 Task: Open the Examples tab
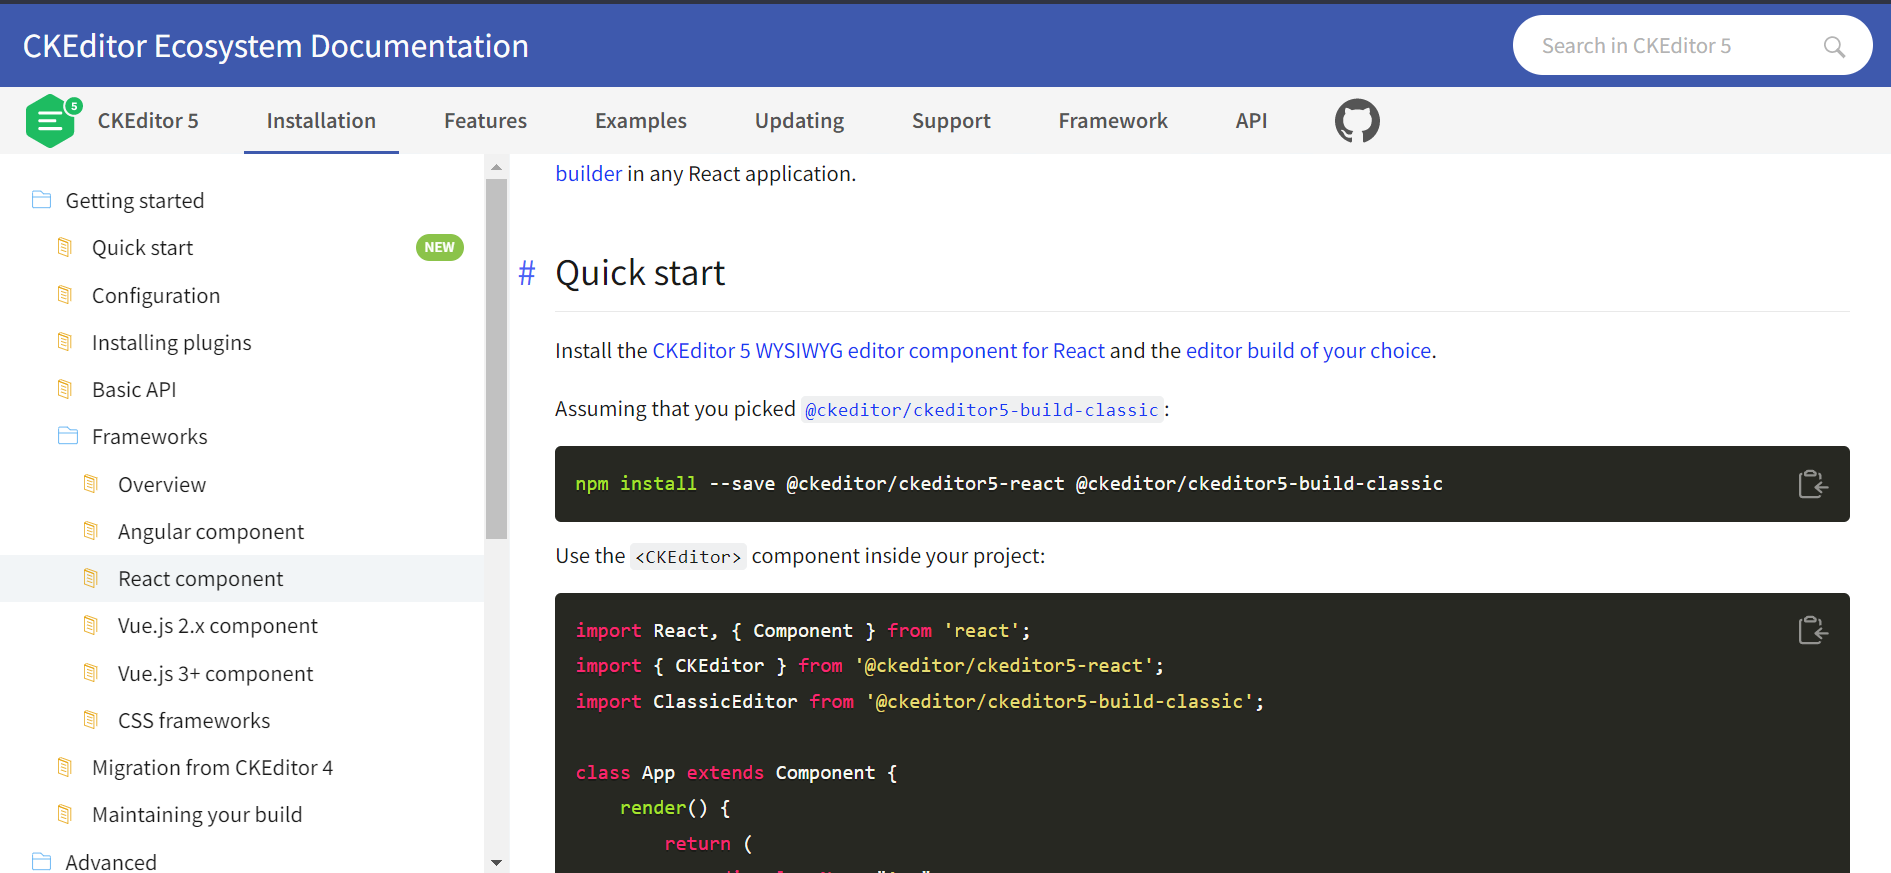640,121
